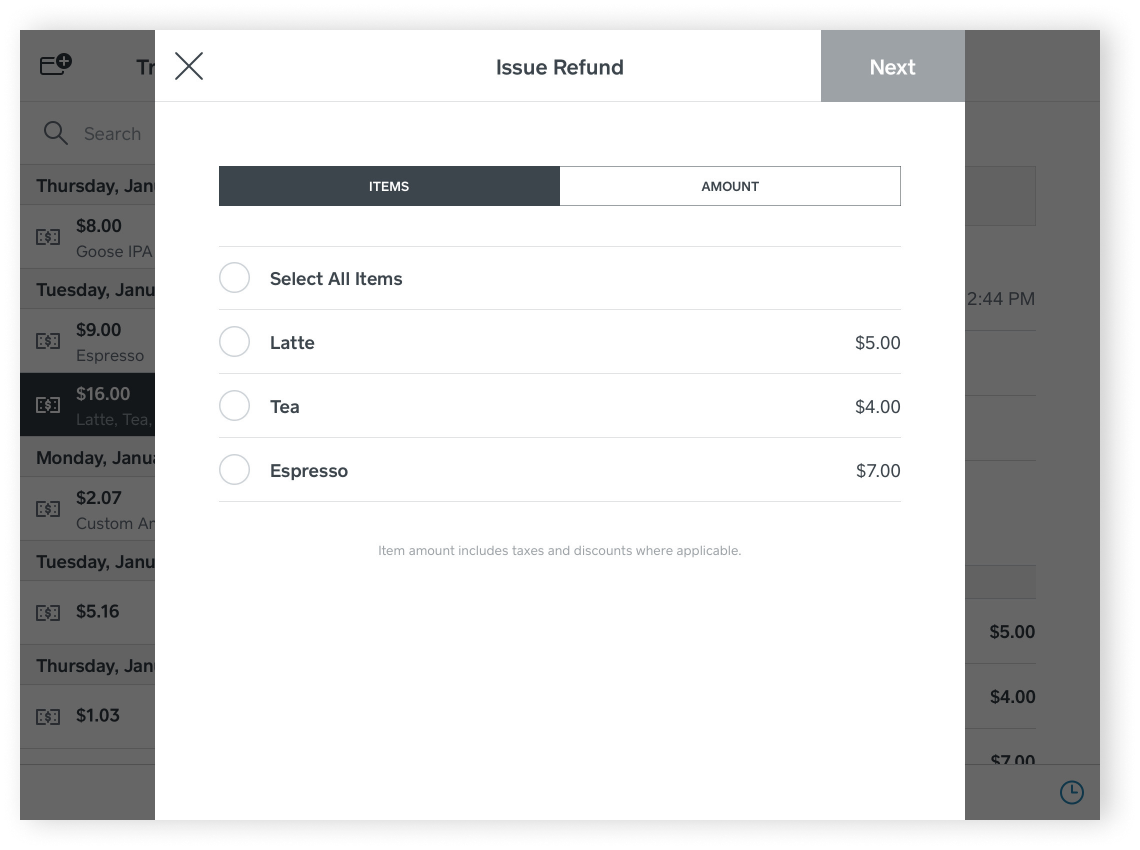Click the clock history icon

1071,793
